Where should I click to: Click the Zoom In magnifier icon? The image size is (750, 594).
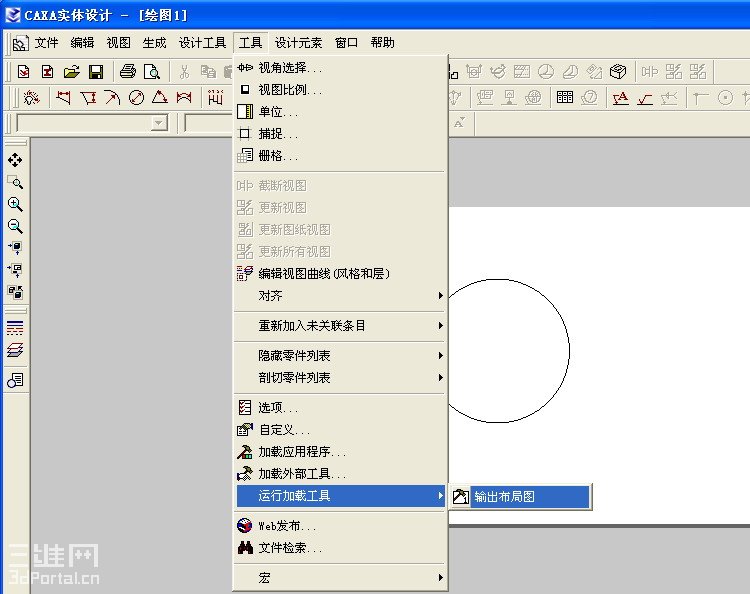tap(15, 204)
